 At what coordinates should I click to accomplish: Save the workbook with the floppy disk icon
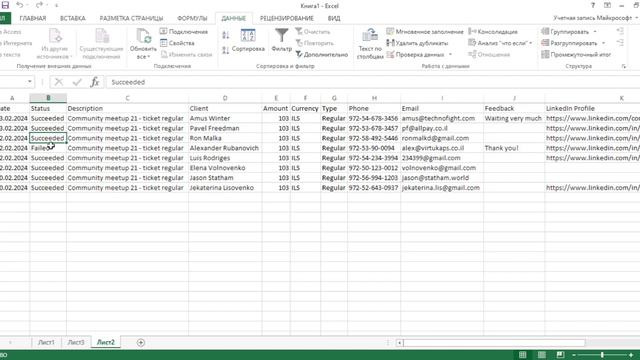click(x=5, y=5)
